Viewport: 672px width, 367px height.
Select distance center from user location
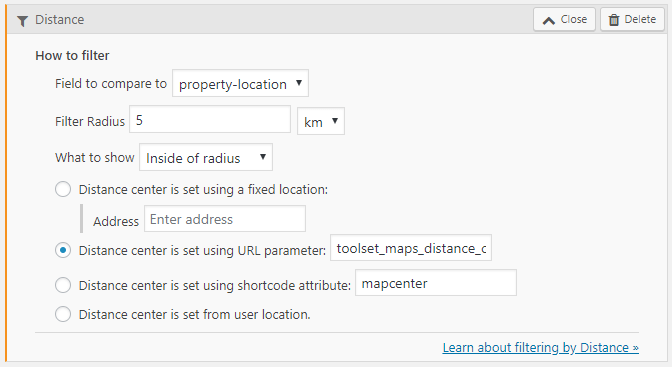point(63,314)
